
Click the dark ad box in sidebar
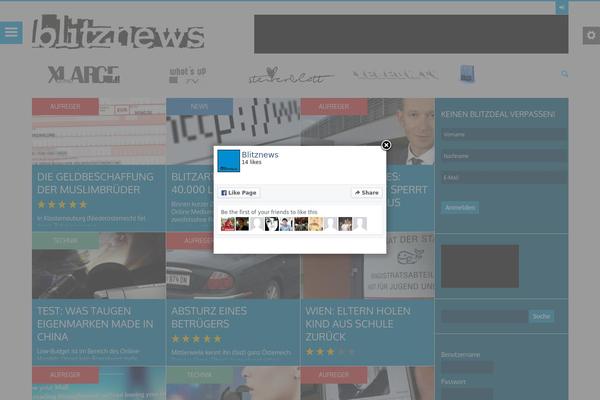pos(480,266)
